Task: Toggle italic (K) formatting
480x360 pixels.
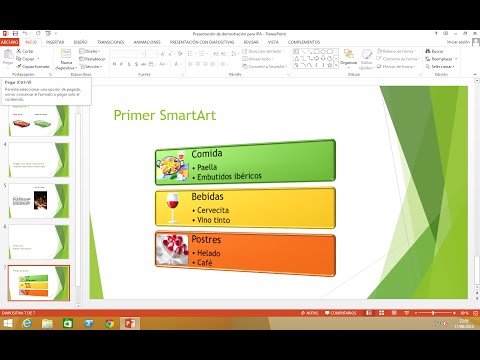Action: pyautogui.click(x=121, y=64)
